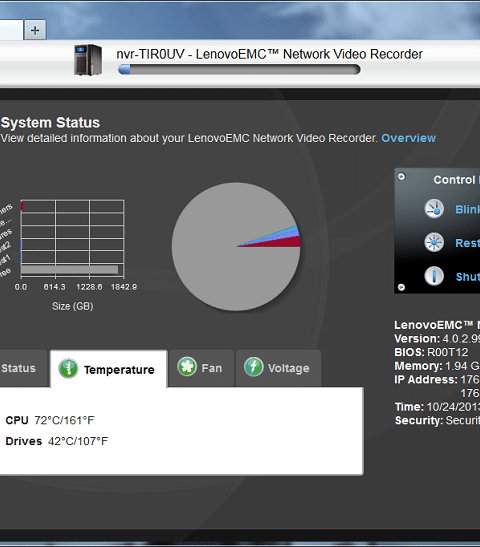480x547 pixels.
Task: Open a new browser tab with plus button
Action: point(35,30)
